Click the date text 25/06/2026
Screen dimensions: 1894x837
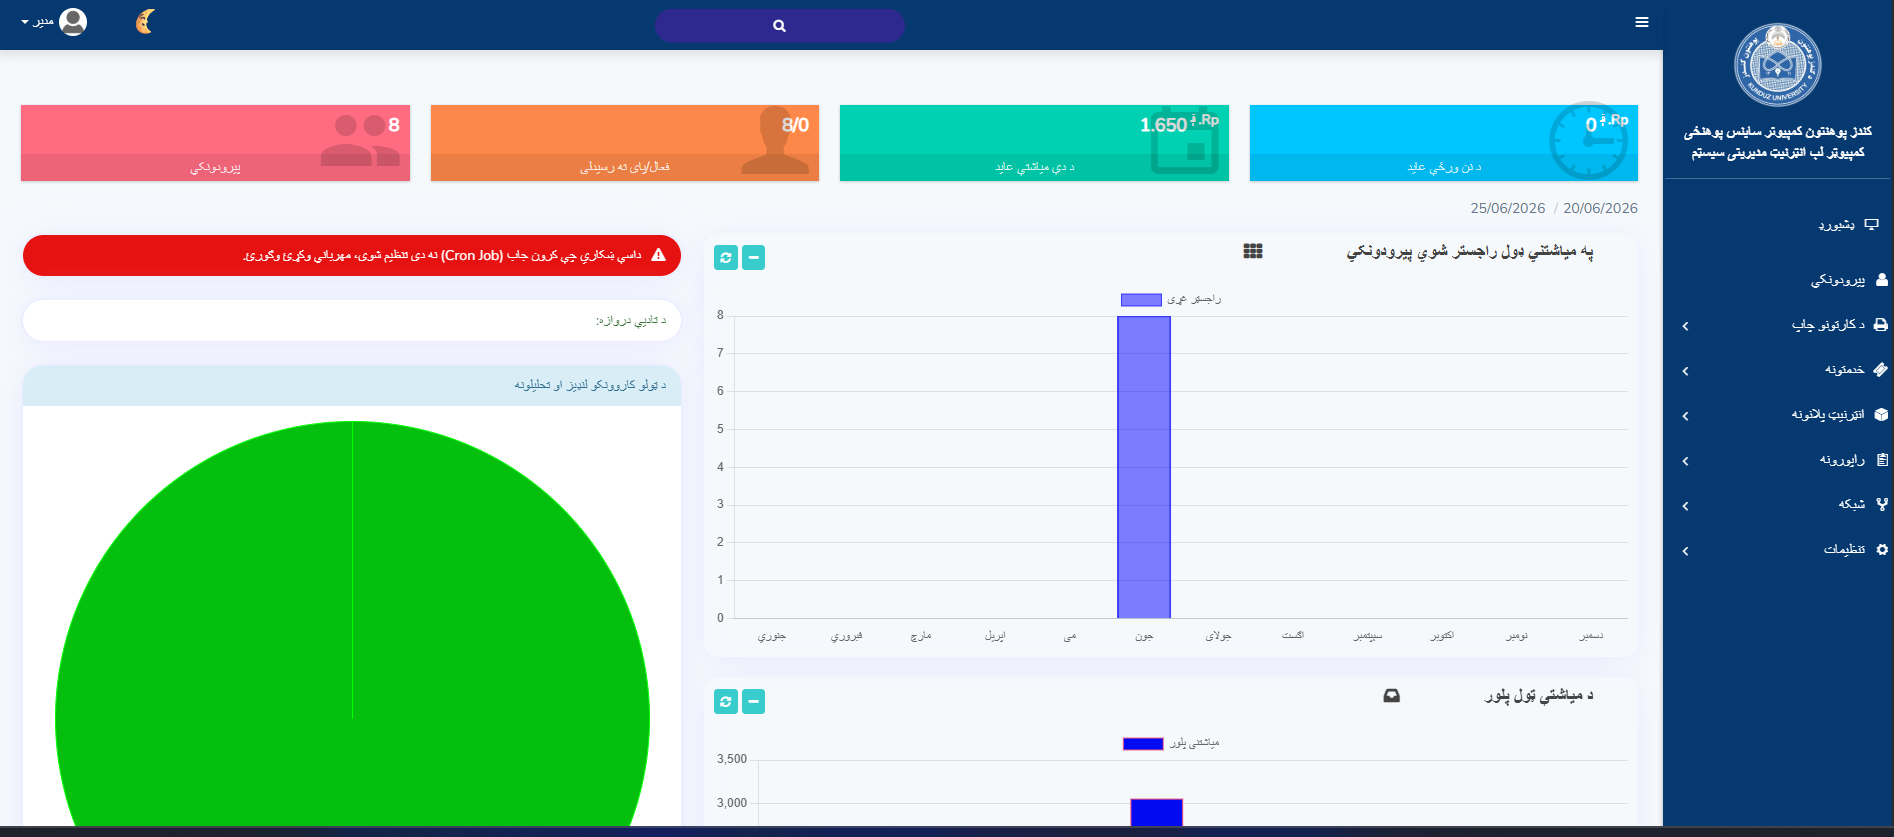pos(1508,208)
